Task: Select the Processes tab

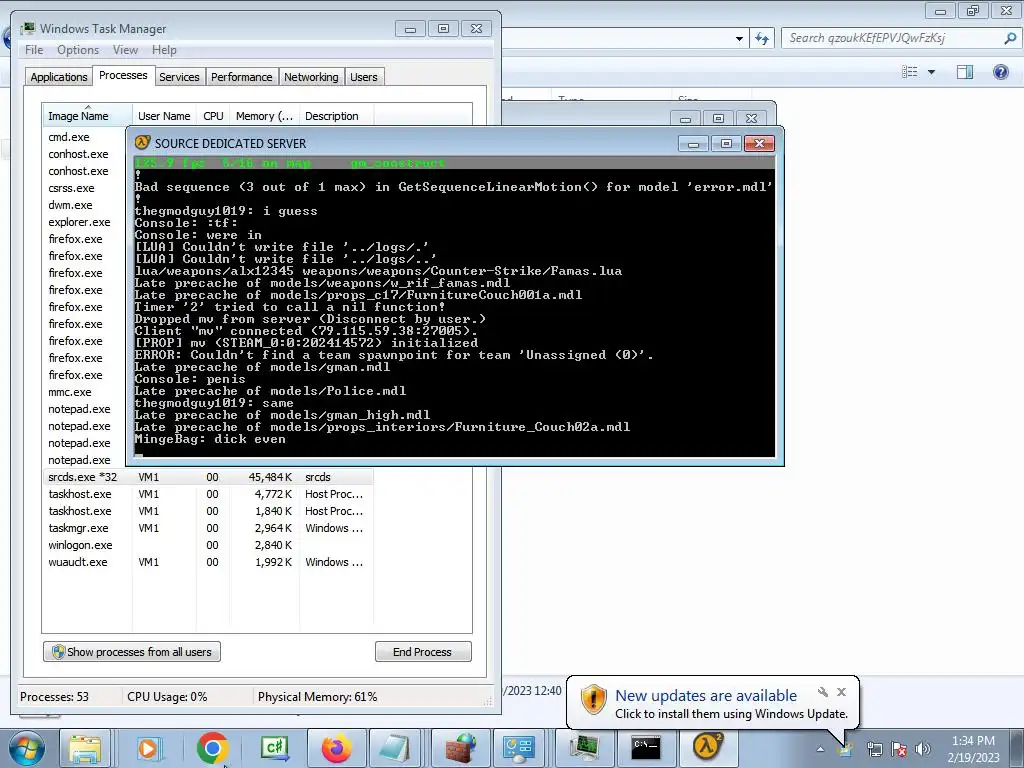Action: coord(123,75)
